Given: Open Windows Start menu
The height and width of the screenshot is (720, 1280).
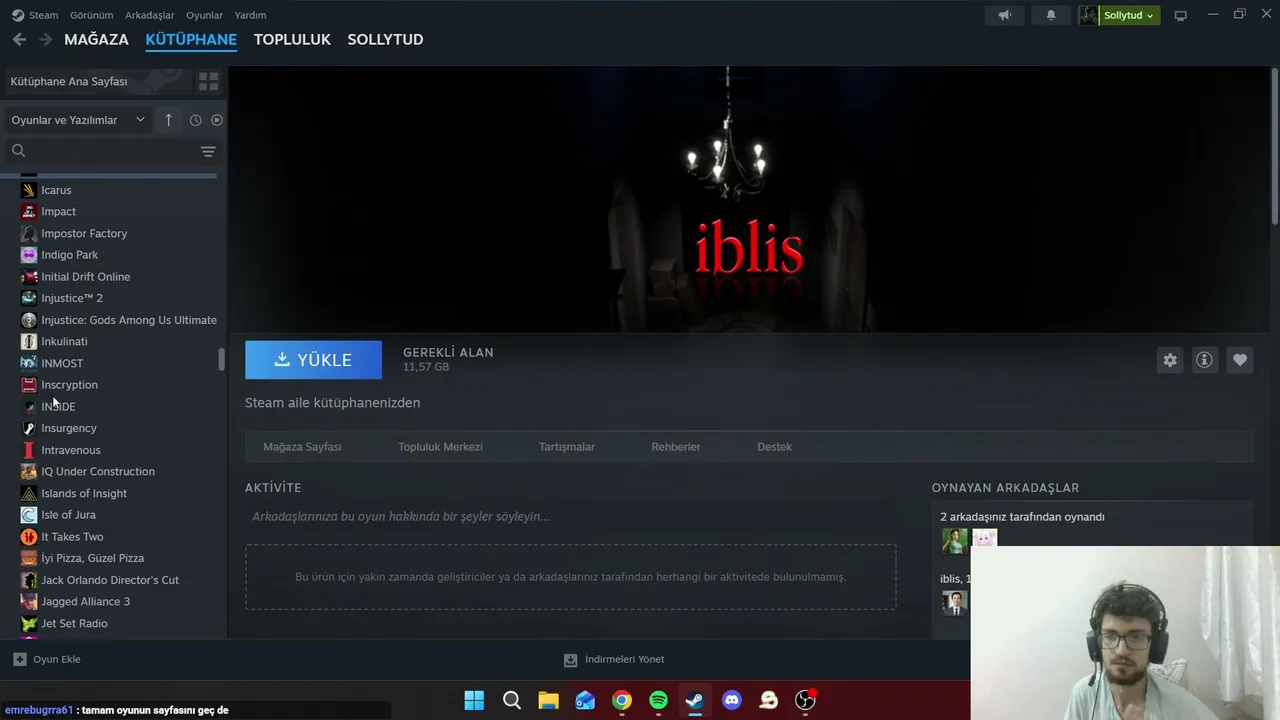Looking at the screenshot, I should pos(474,700).
